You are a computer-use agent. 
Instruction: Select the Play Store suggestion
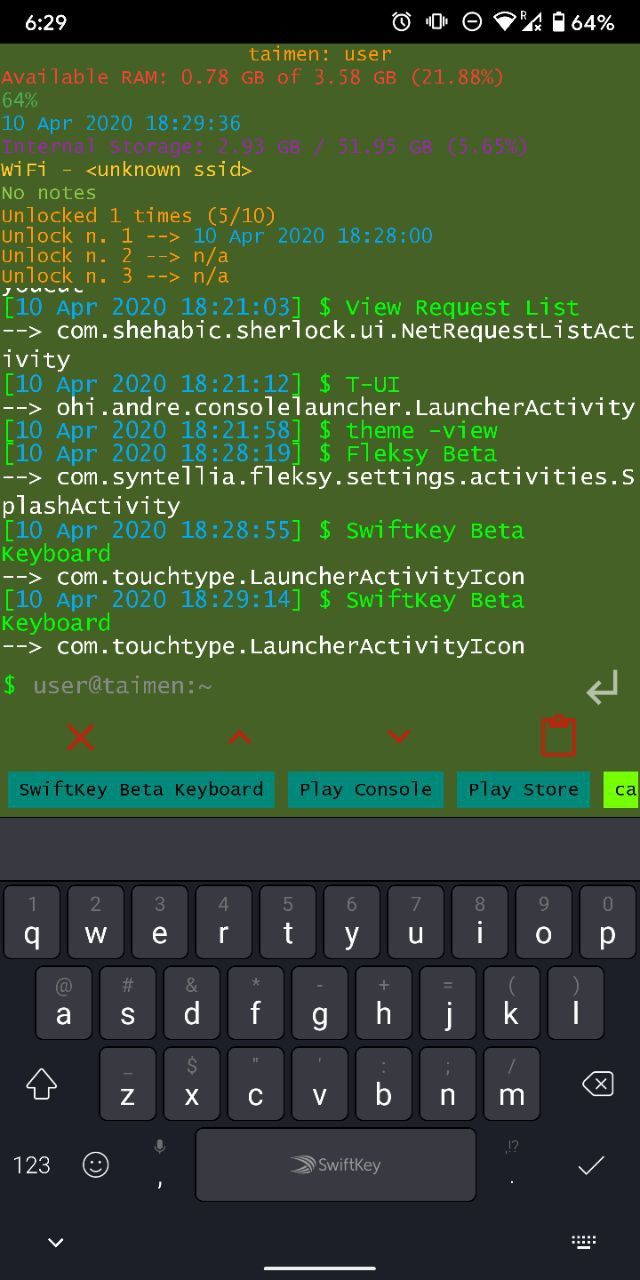pos(524,789)
